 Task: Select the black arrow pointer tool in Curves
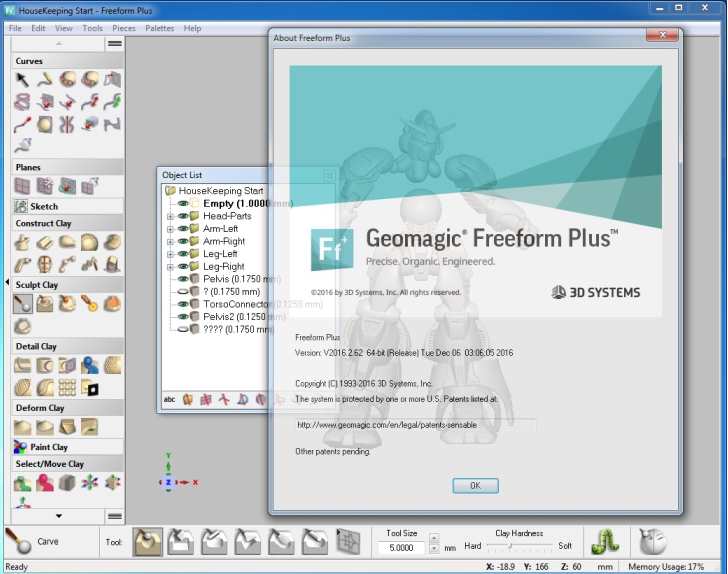[x=22, y=79]
